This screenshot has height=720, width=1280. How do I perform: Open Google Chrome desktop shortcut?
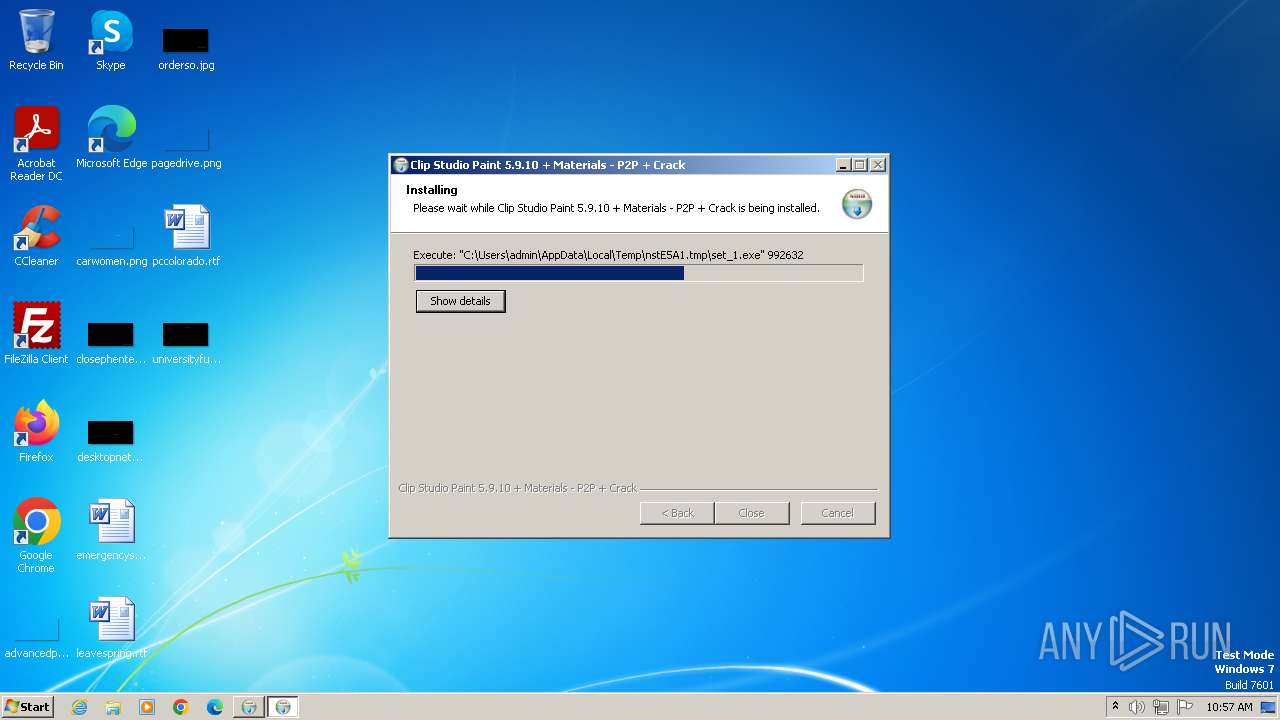click(x=36, y=536)
